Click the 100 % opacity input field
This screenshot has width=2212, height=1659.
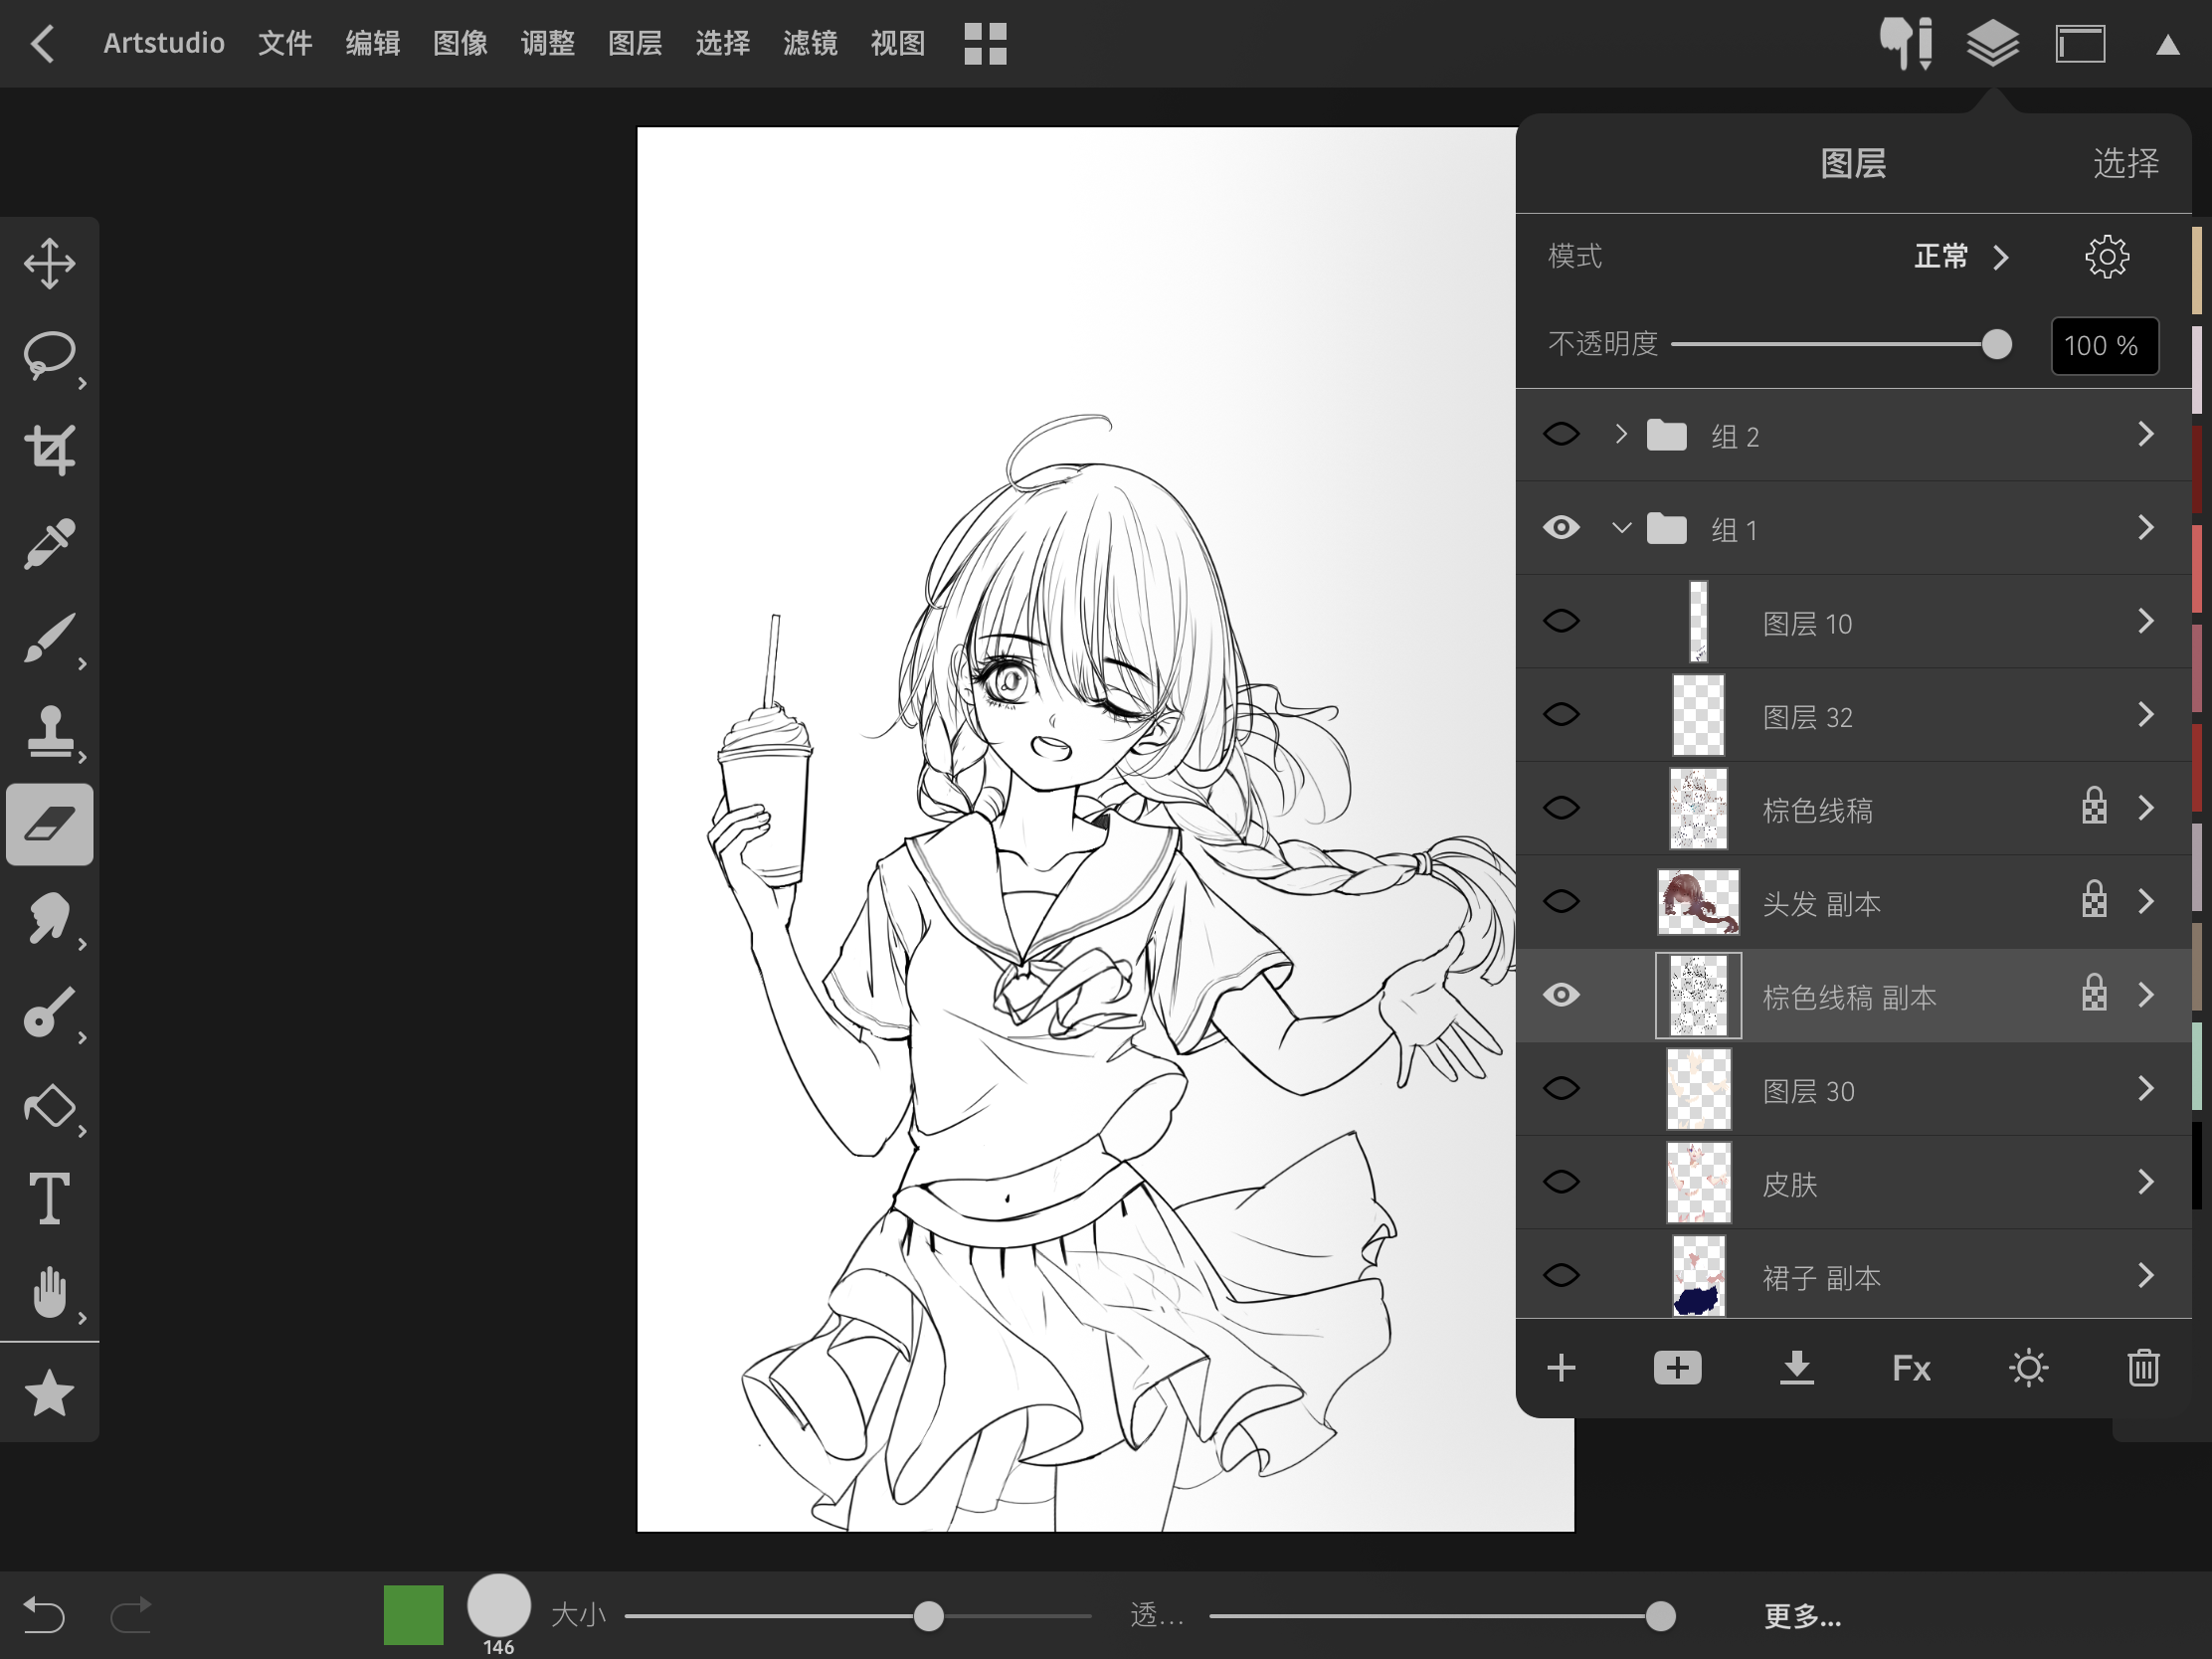coord(2103,346)
